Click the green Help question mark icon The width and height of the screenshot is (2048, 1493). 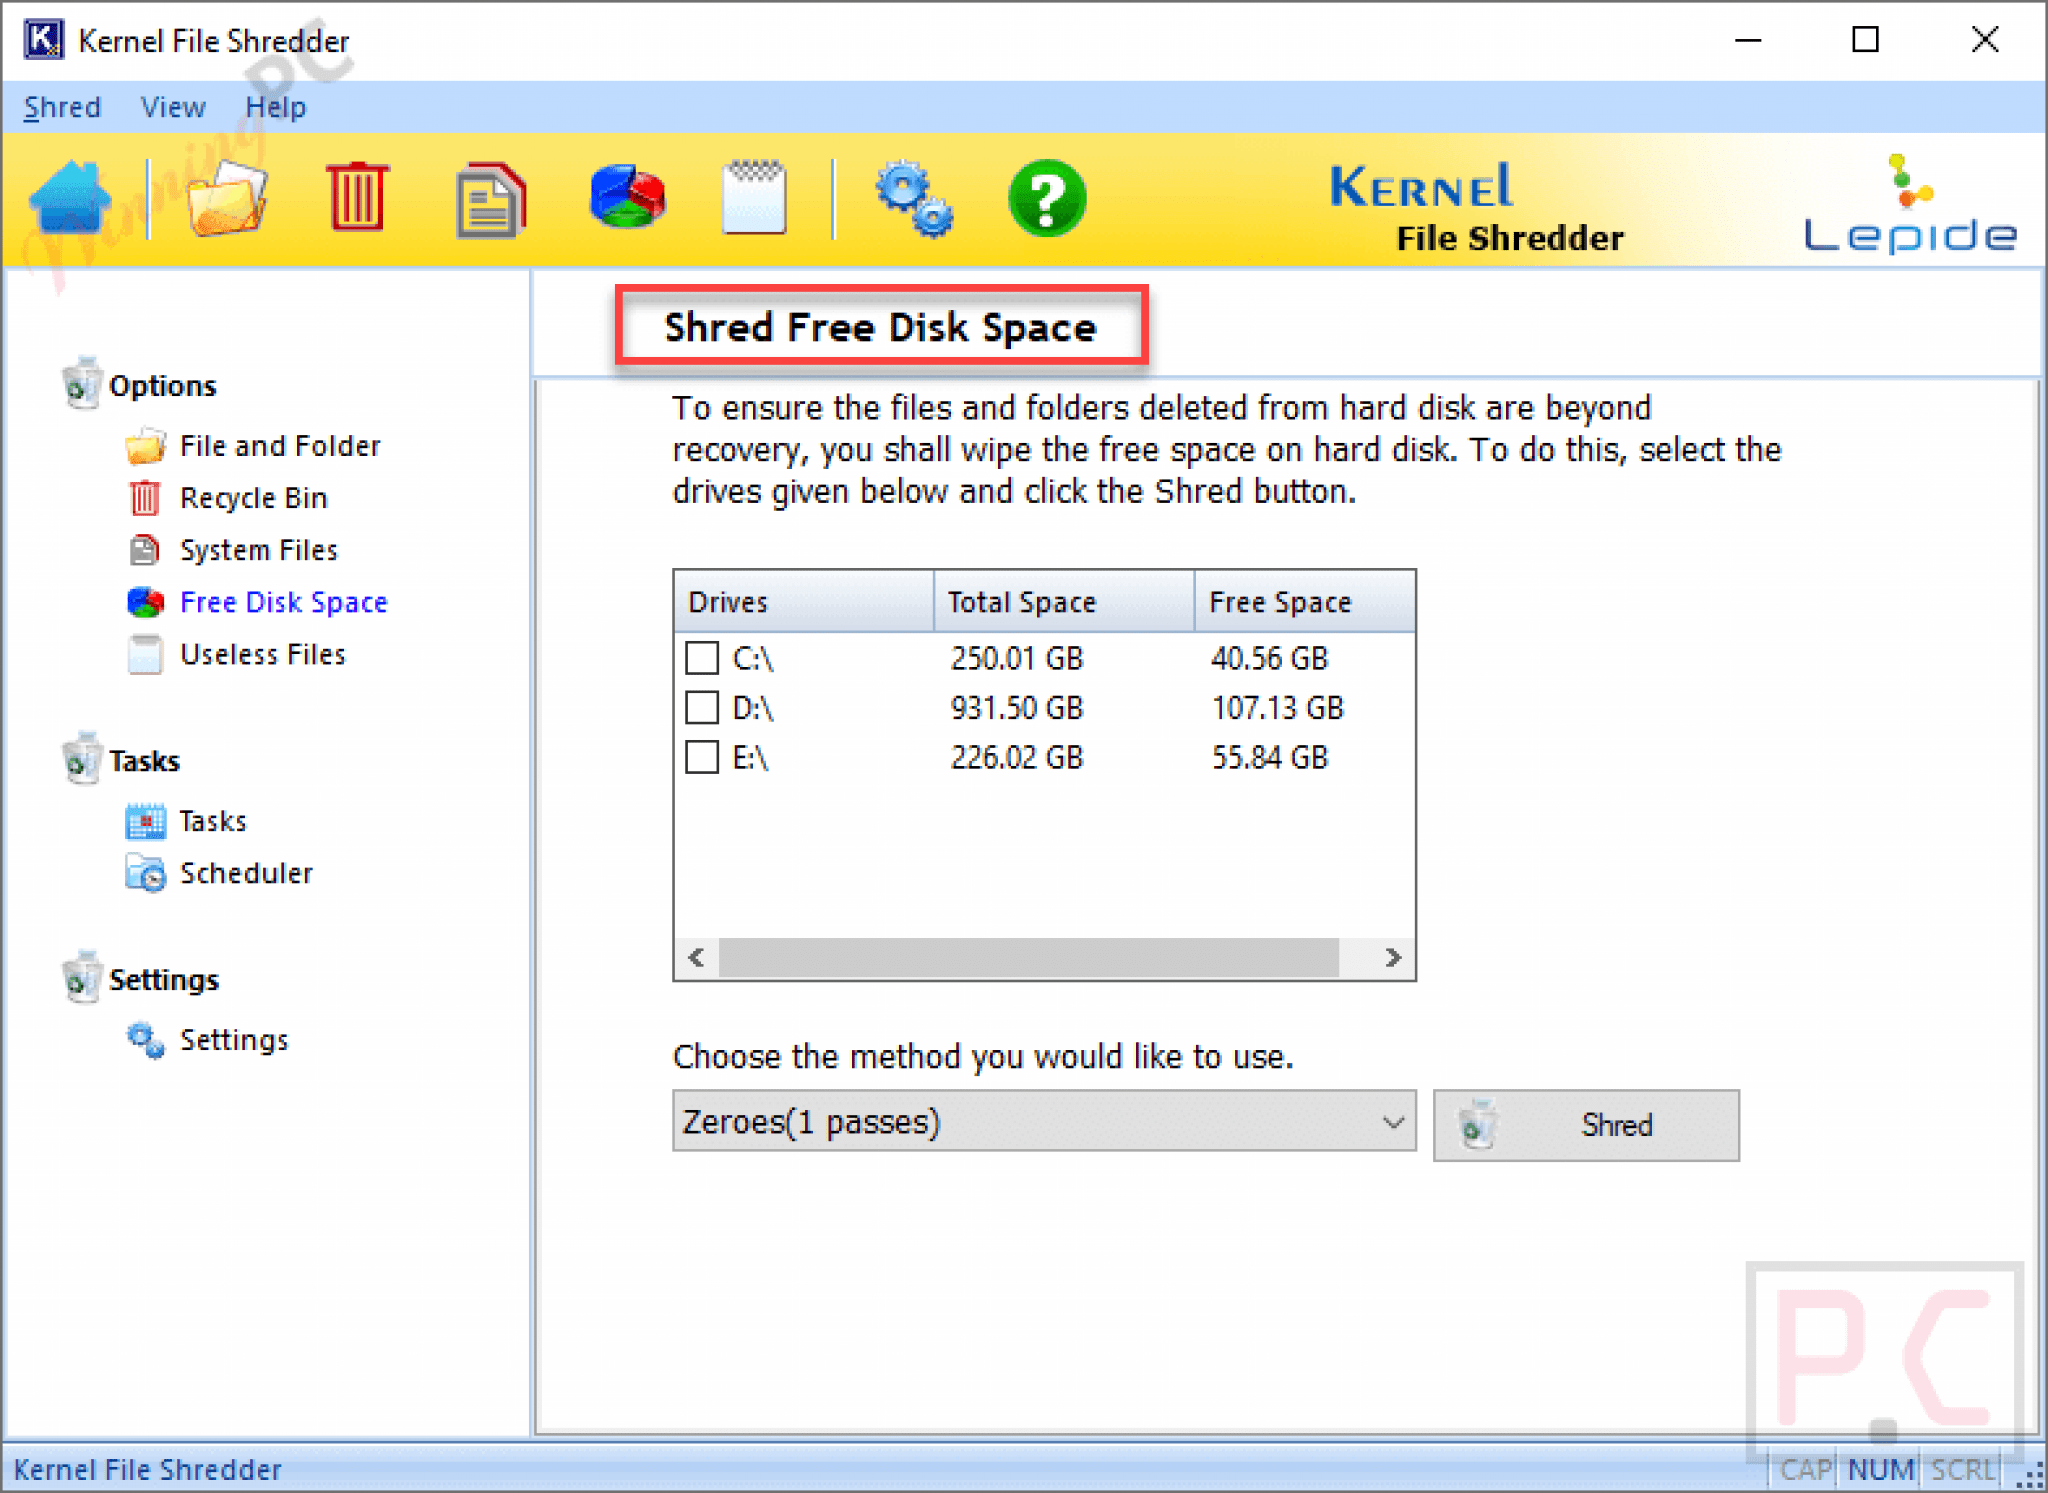[1046, 198]
